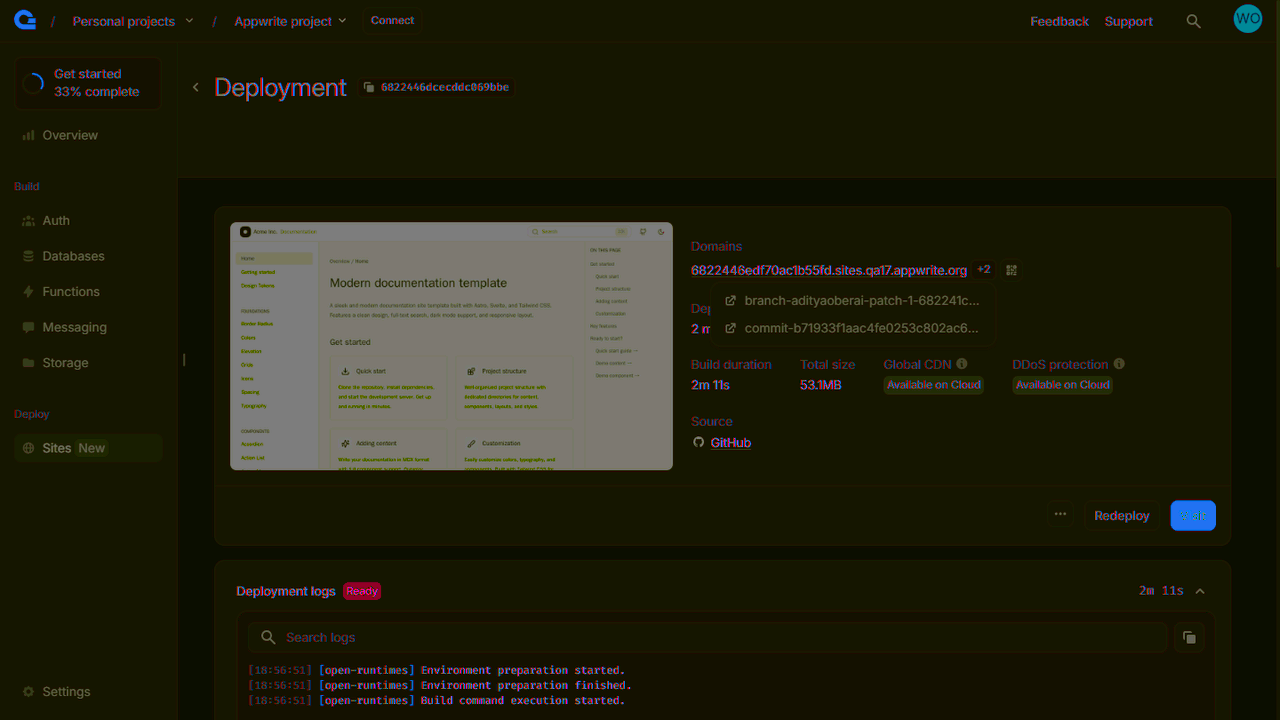The height and width of the screenshot is (720, 1280).
Task: Click the Appwrite logo in the header
Action: (x=24, y=18)
